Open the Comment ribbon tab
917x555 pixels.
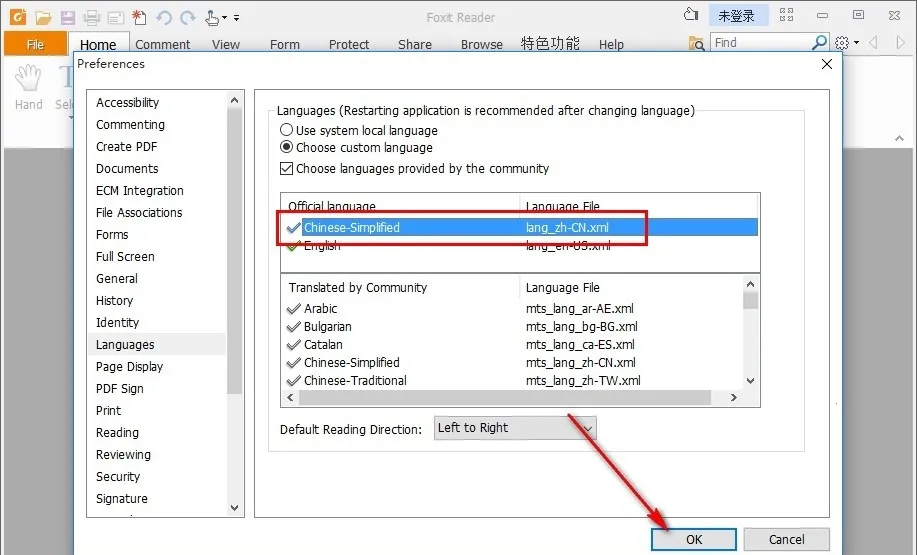point(163,44)
